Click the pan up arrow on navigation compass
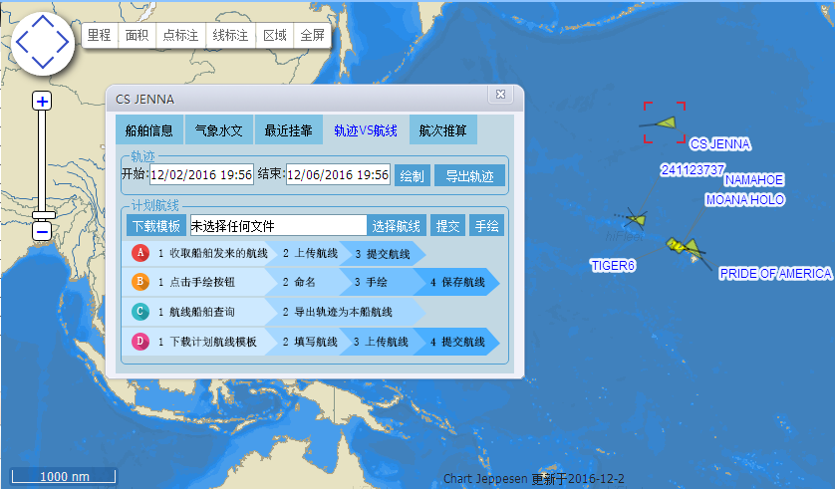Viewport: 835px width, 489px height. pos(43,22)
